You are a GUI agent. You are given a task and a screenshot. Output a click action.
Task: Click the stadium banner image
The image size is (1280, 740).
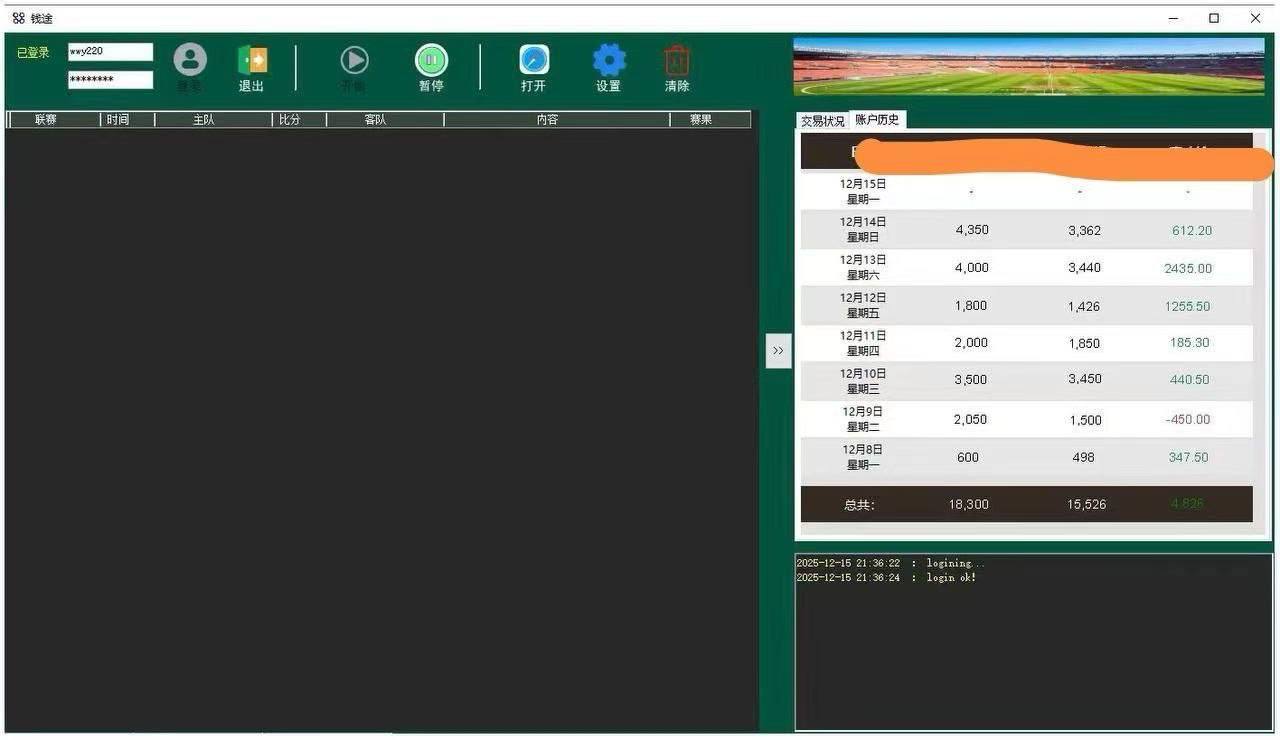tap(1028, 67)
